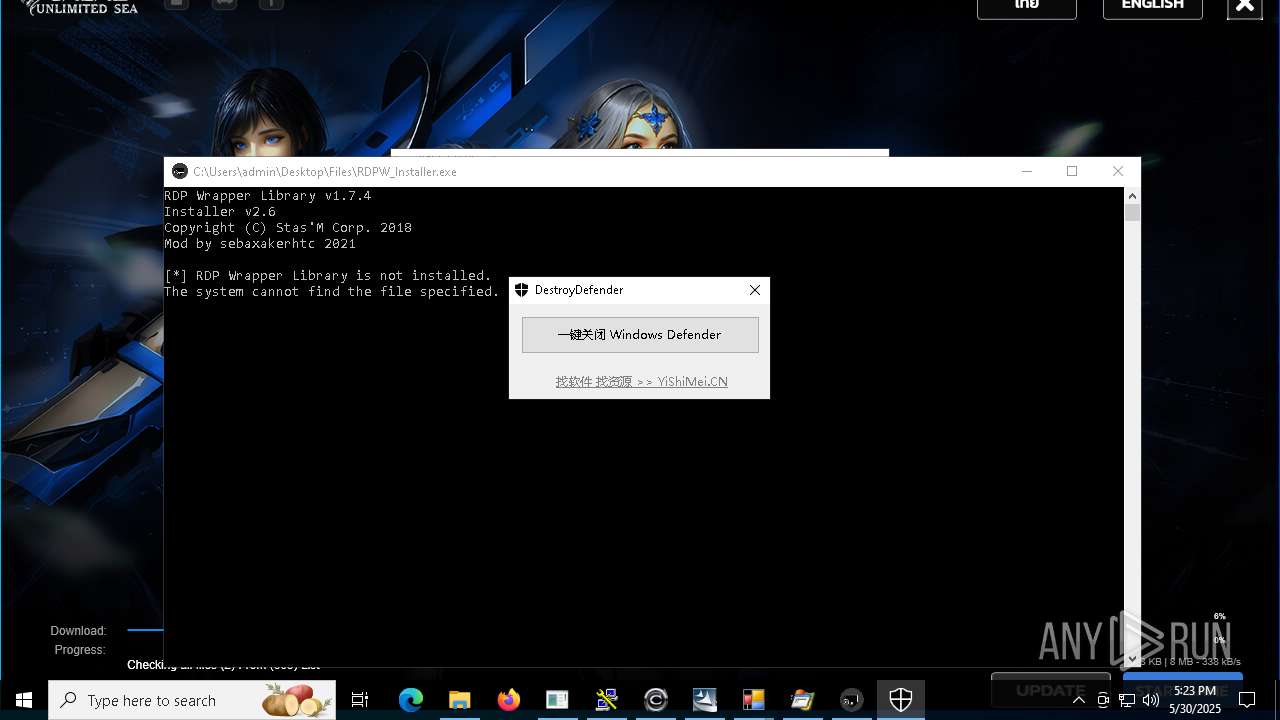Open Task View from taskbar
The image size is (1280, 720).
360,700
